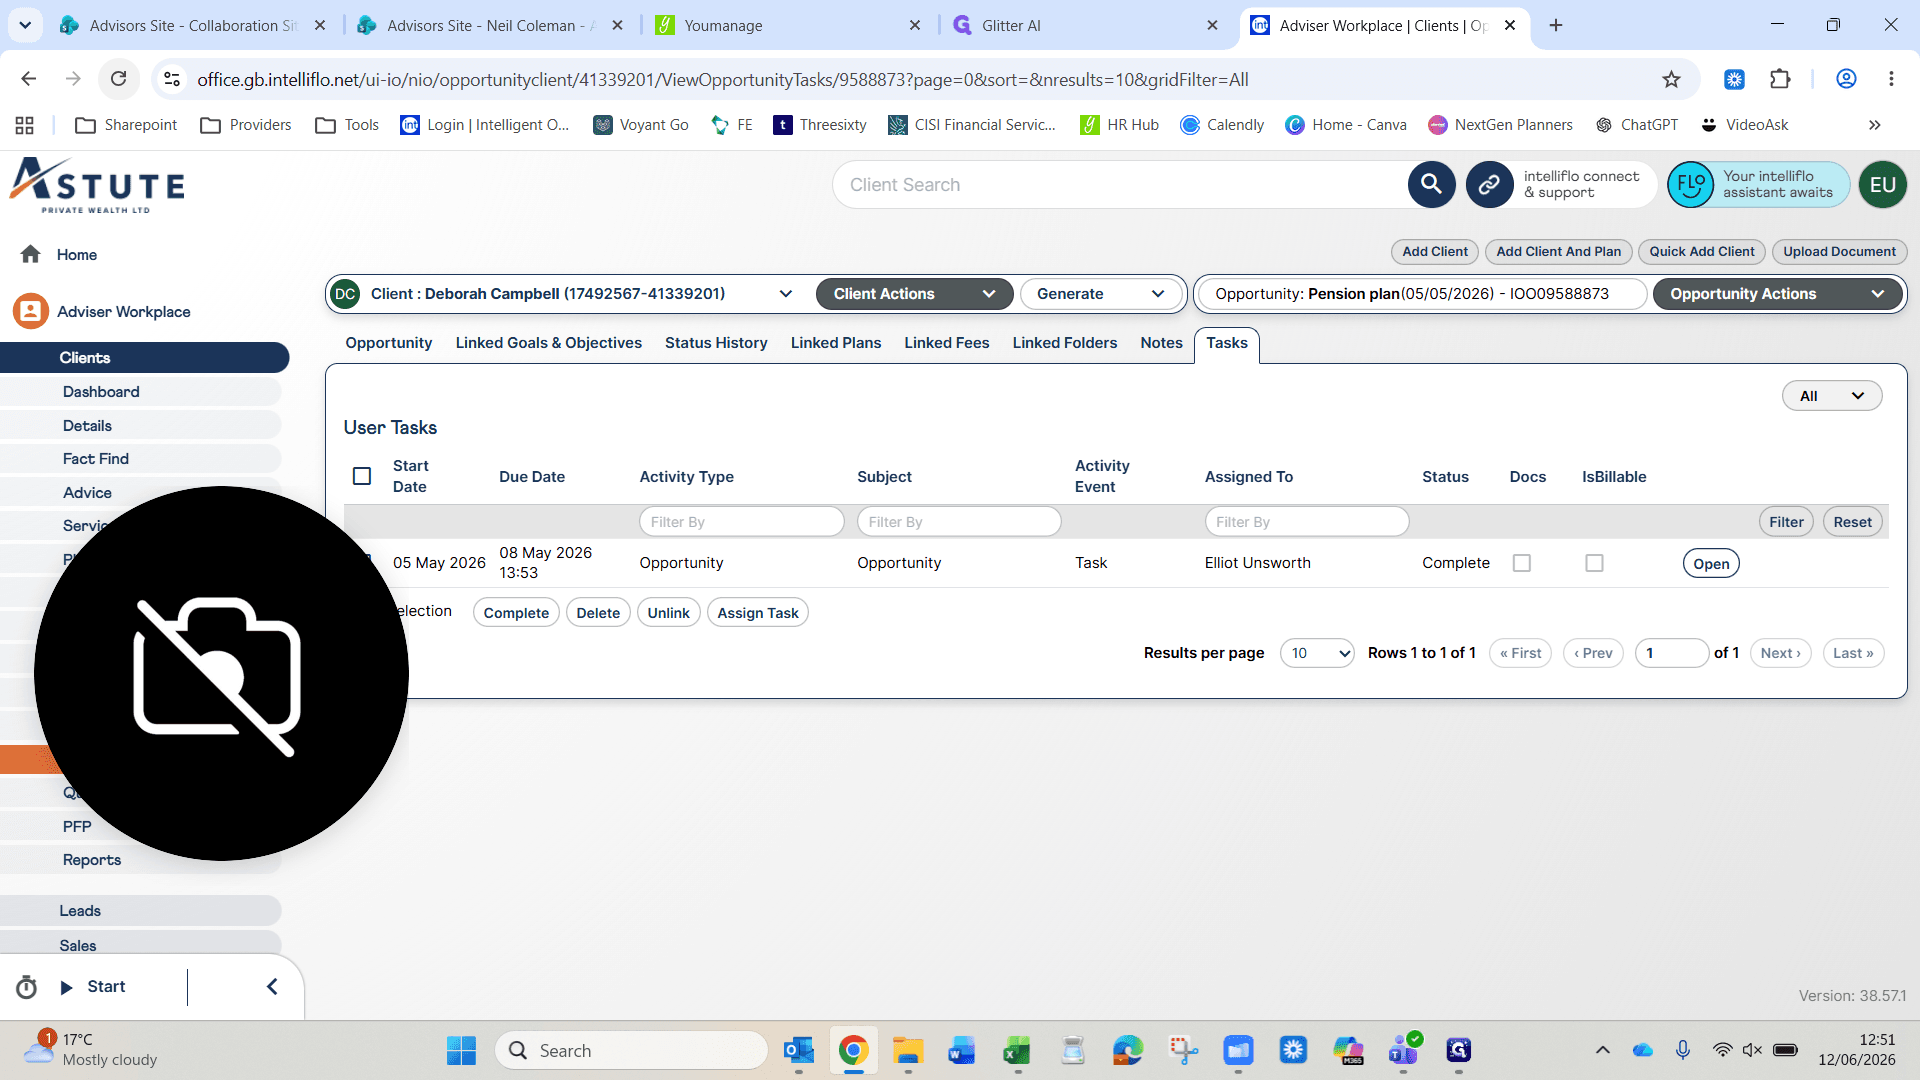
Task: Switch to the Linked Plans tab
Action: pyautogui.click(x=836, y=343)
